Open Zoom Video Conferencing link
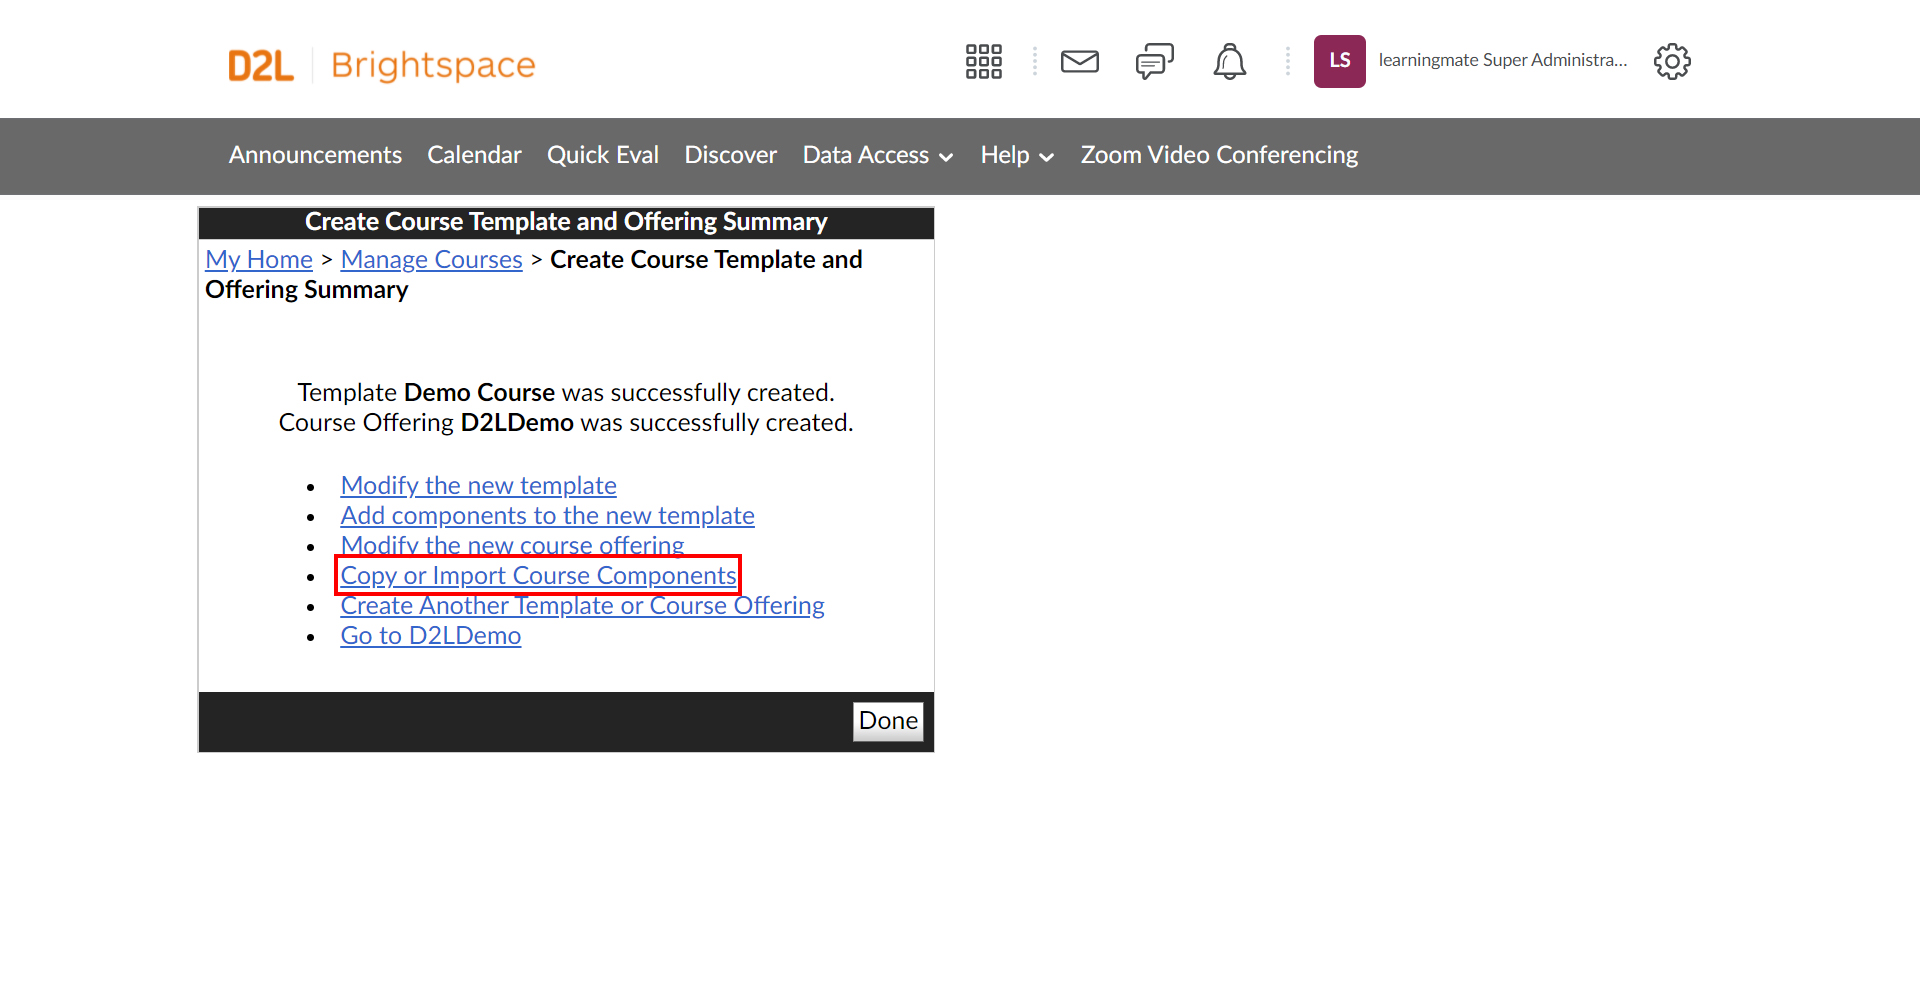 pos(1219,155)
